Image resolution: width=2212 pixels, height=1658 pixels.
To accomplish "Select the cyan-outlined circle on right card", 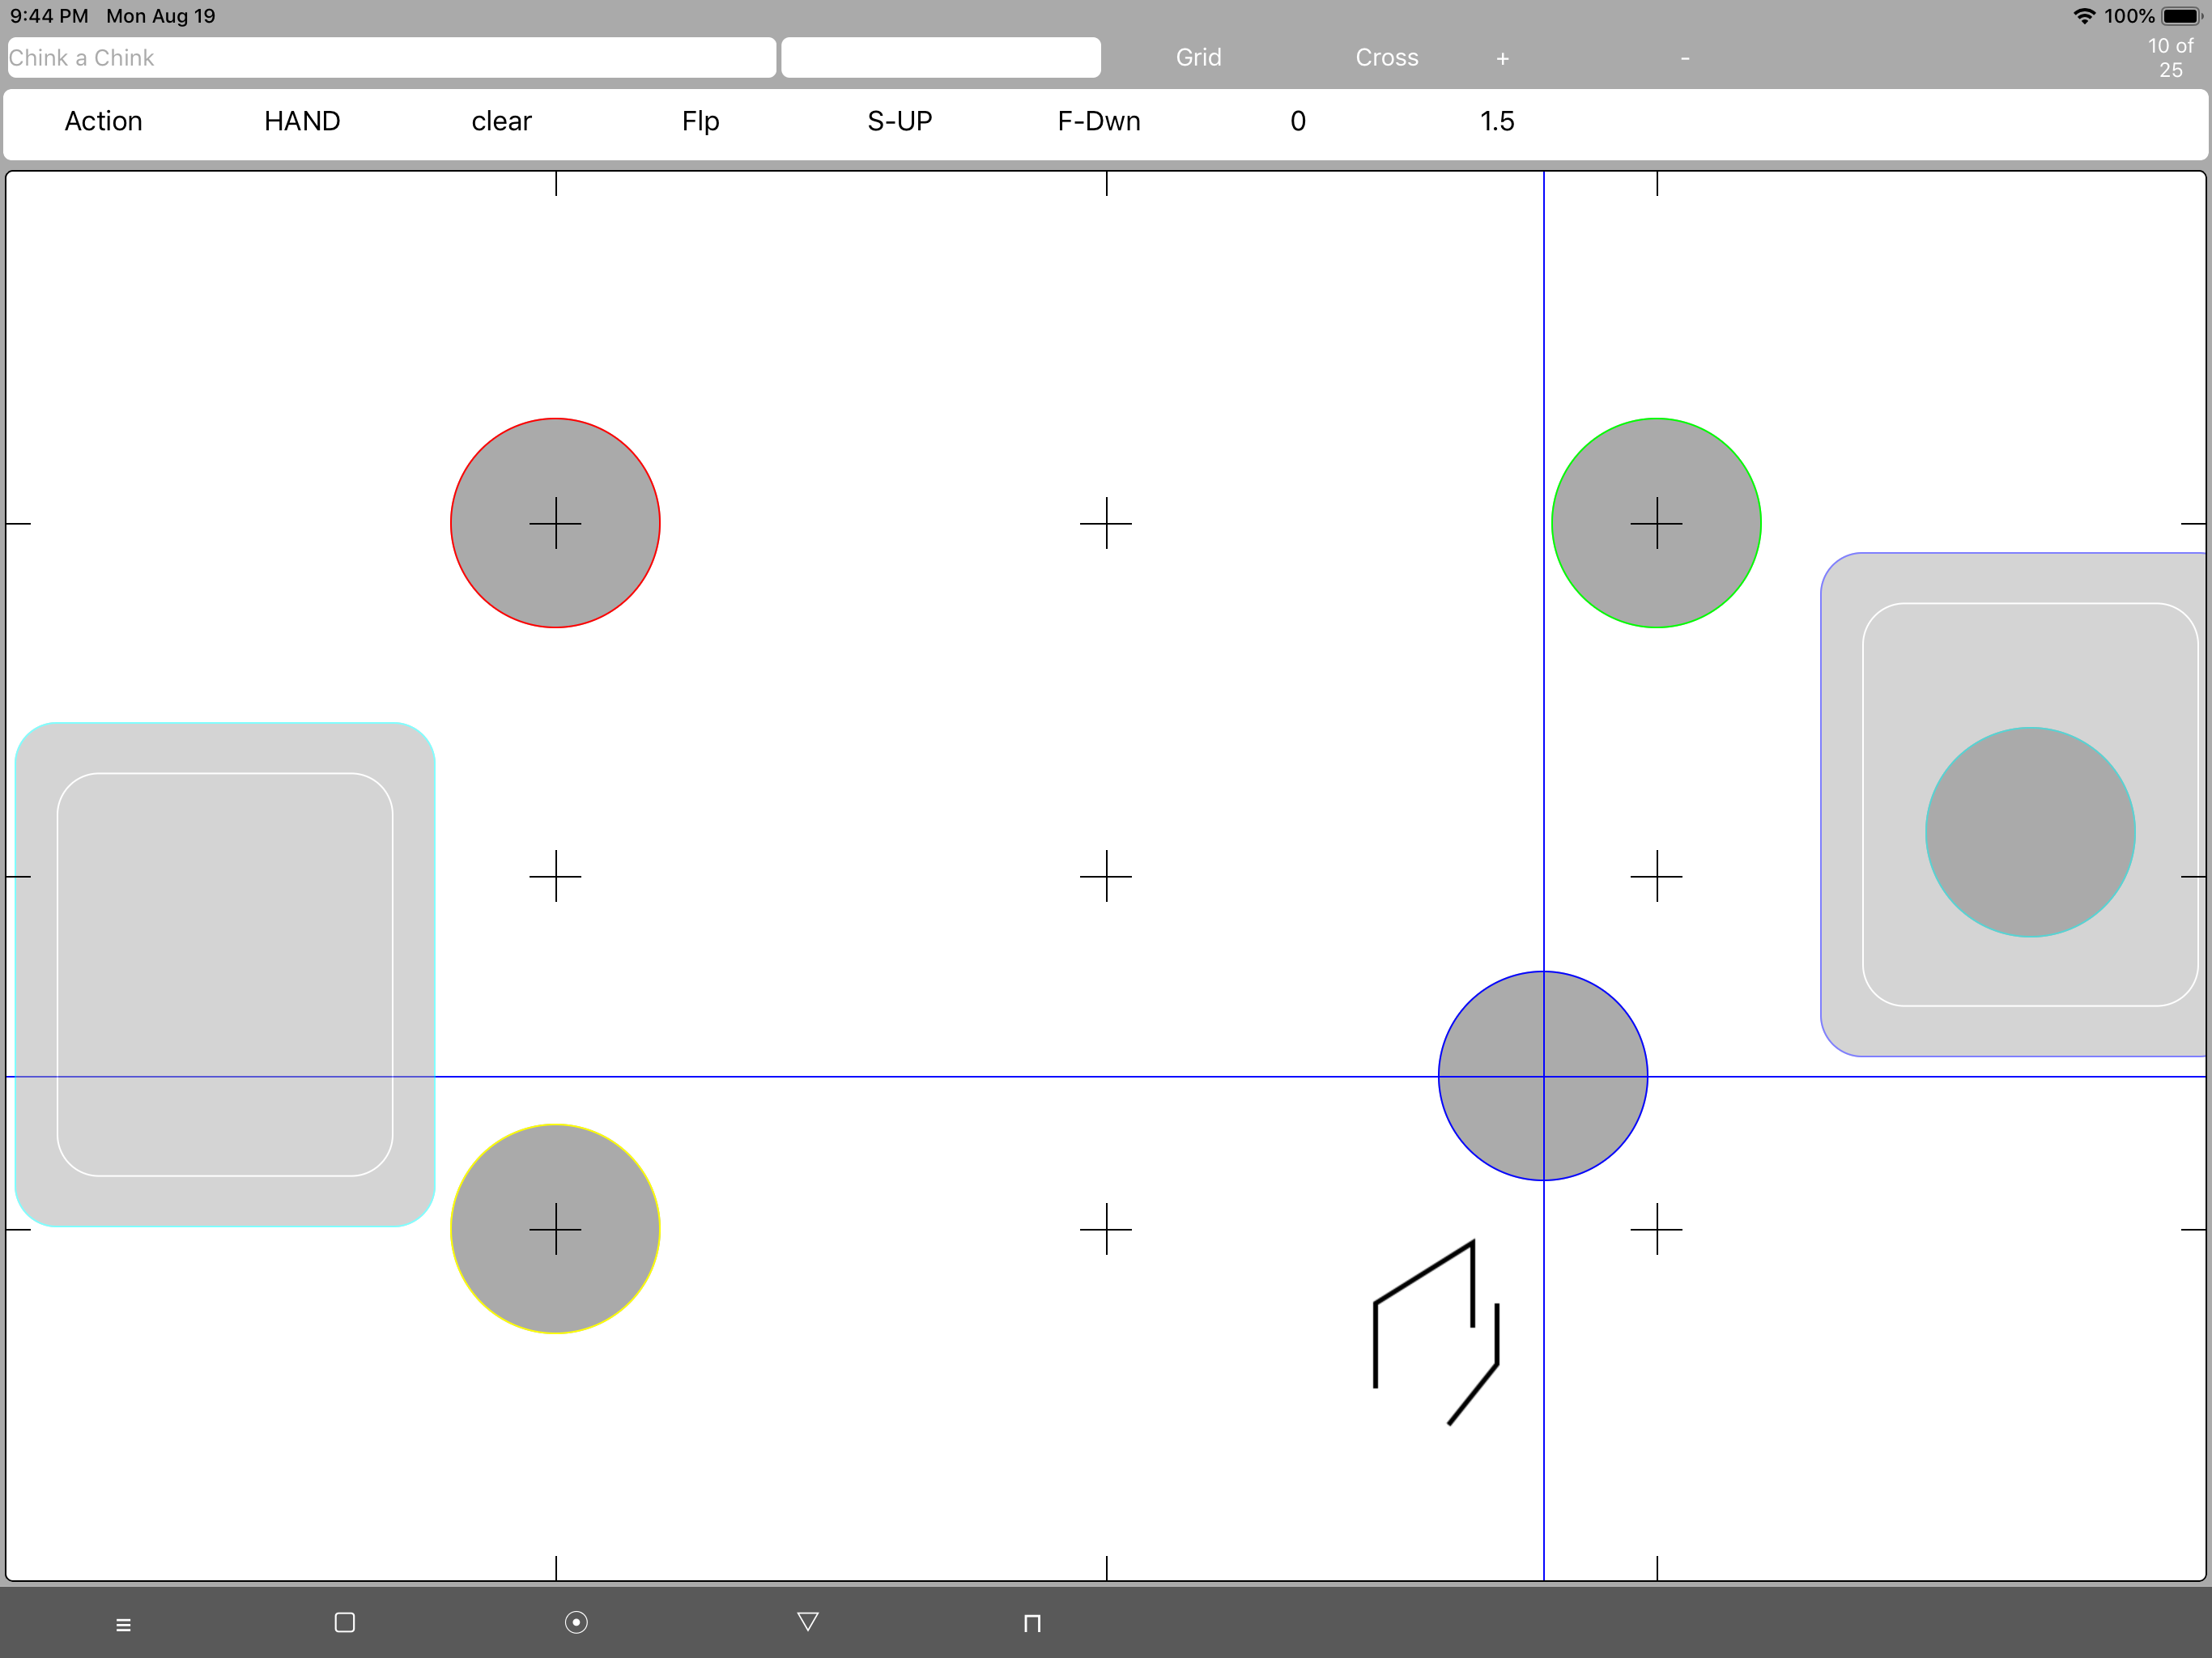I will (2030, 832).
